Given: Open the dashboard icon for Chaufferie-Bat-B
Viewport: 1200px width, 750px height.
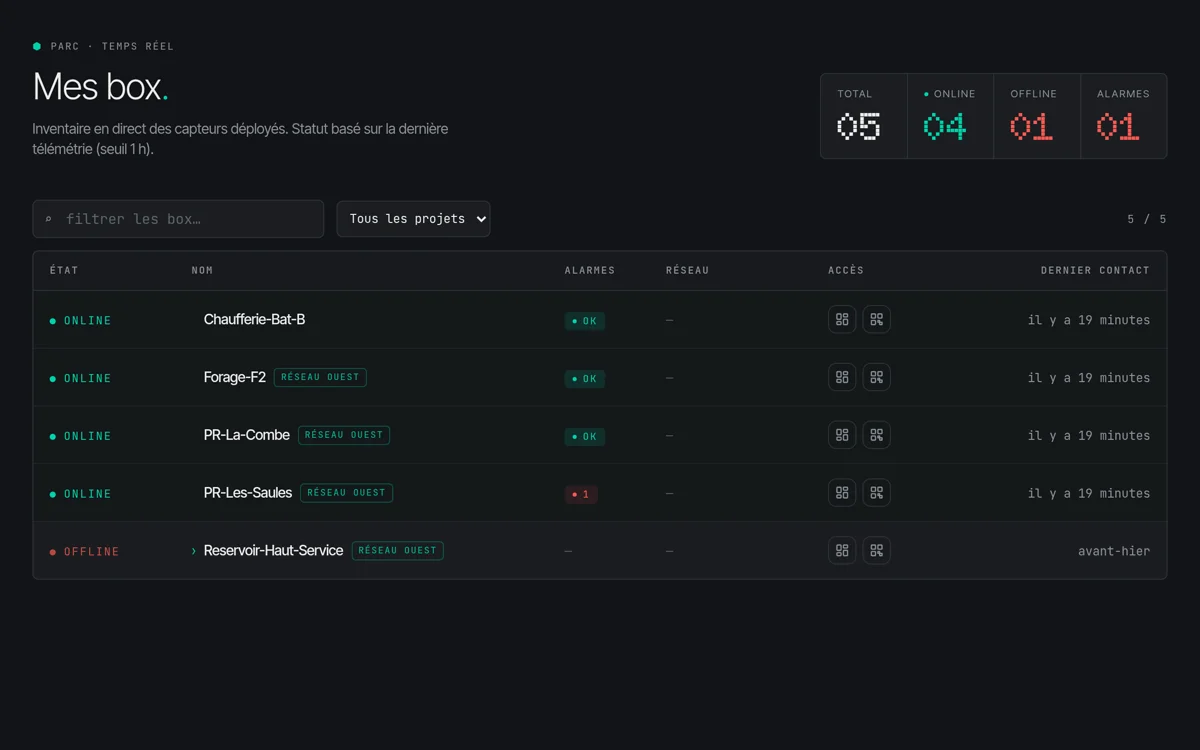Looking at the screenshot, I should point(842,320).
